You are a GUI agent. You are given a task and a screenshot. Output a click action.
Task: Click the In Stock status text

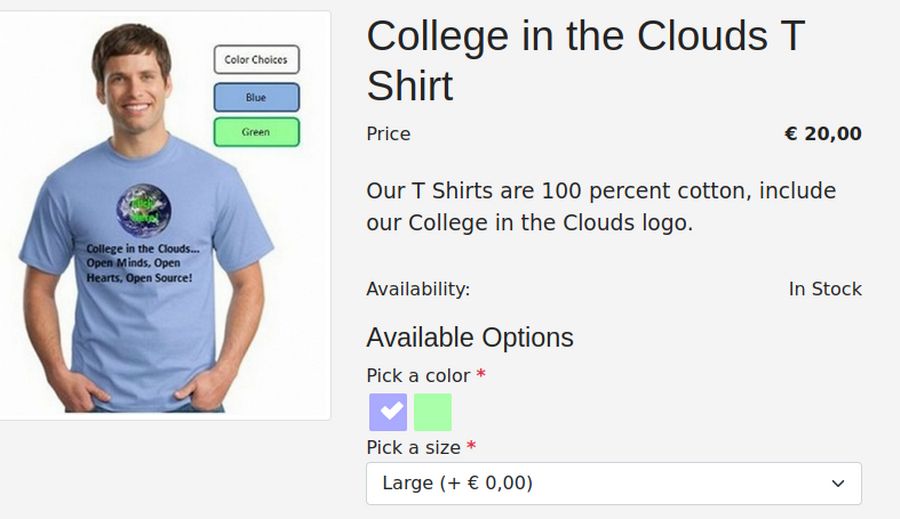[825, 289]
